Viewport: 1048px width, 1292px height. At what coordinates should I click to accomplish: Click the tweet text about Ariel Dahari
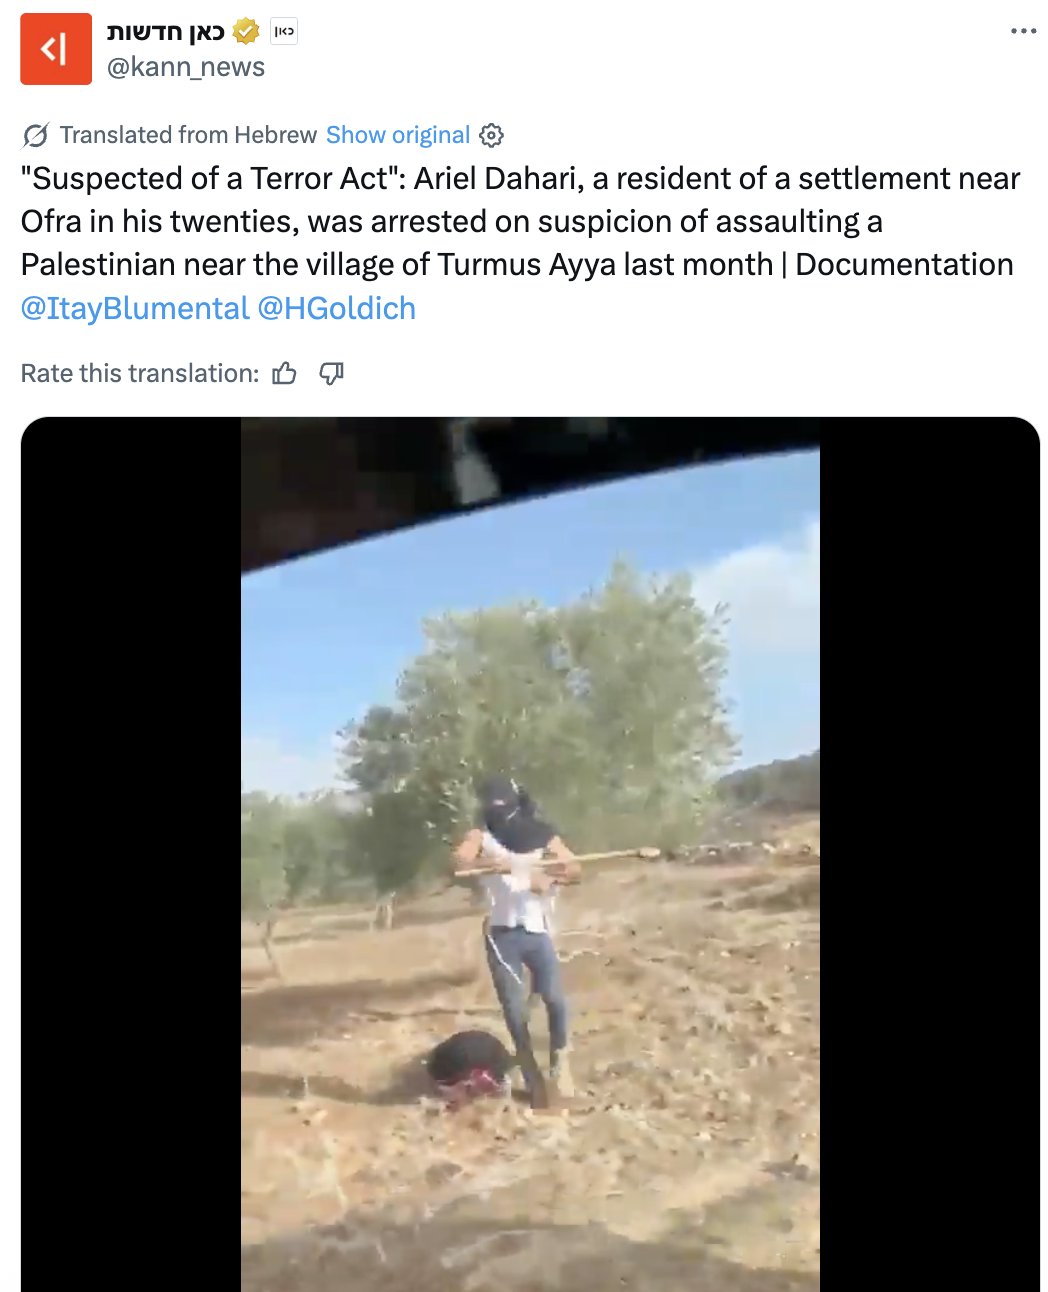coord(520,221)
